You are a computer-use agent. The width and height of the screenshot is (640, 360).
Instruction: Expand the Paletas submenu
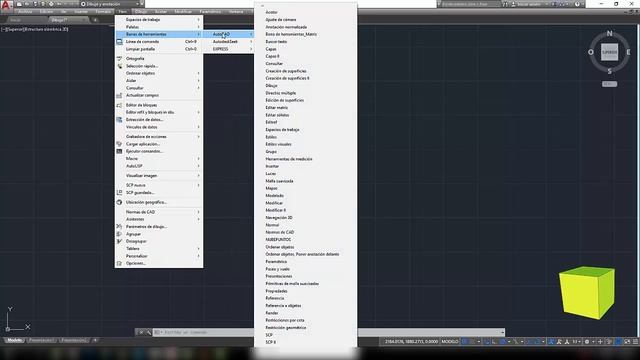159,27
